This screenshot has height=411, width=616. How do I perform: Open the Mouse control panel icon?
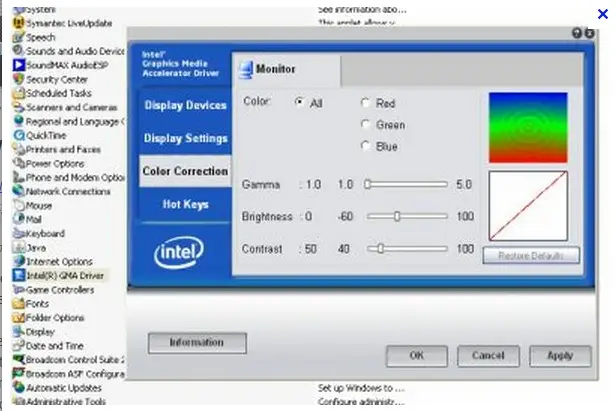tap(18, 206)
